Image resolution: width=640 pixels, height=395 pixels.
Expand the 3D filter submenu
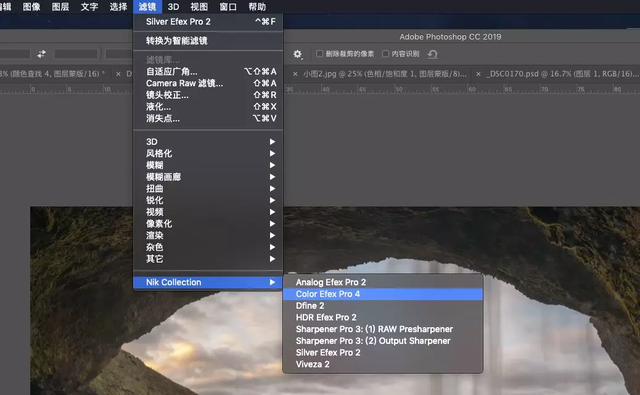pyautogui.click(x=208, y=142)
